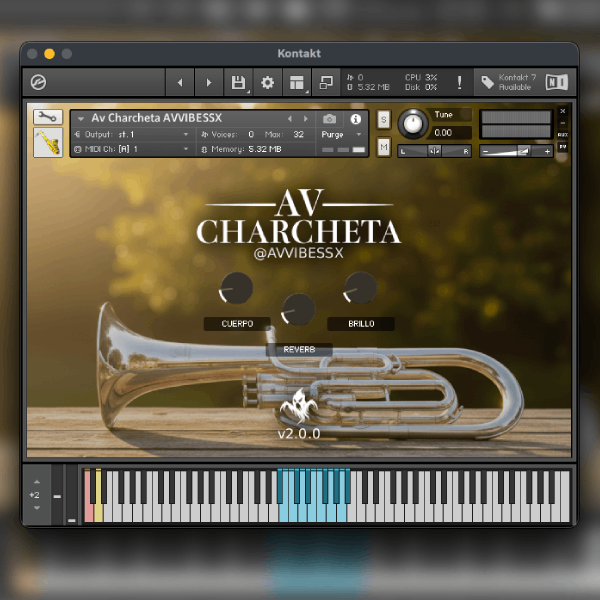
Task: Open the workspace layout panel icon
Action: click(x=297, y=82)
